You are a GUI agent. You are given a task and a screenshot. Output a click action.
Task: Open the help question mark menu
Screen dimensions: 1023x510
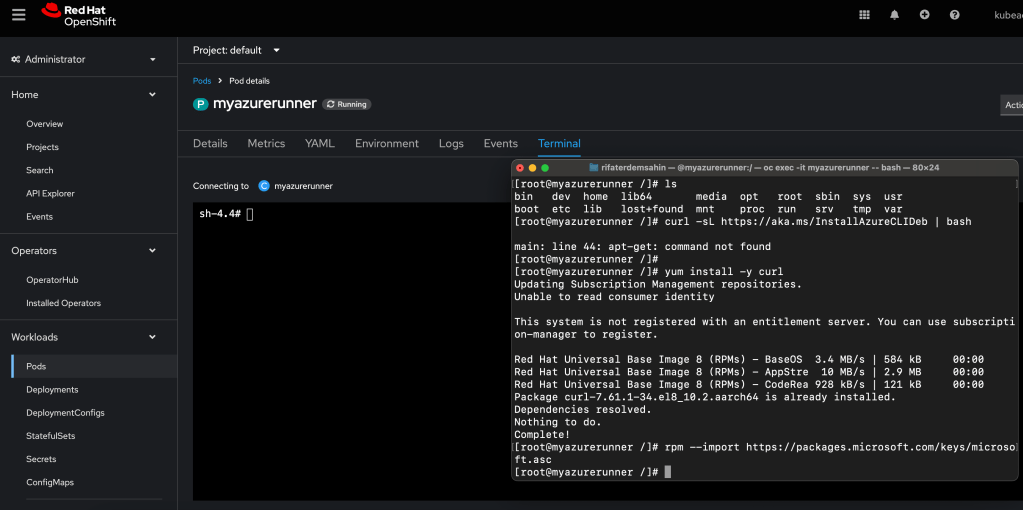[x=954, y=14]
